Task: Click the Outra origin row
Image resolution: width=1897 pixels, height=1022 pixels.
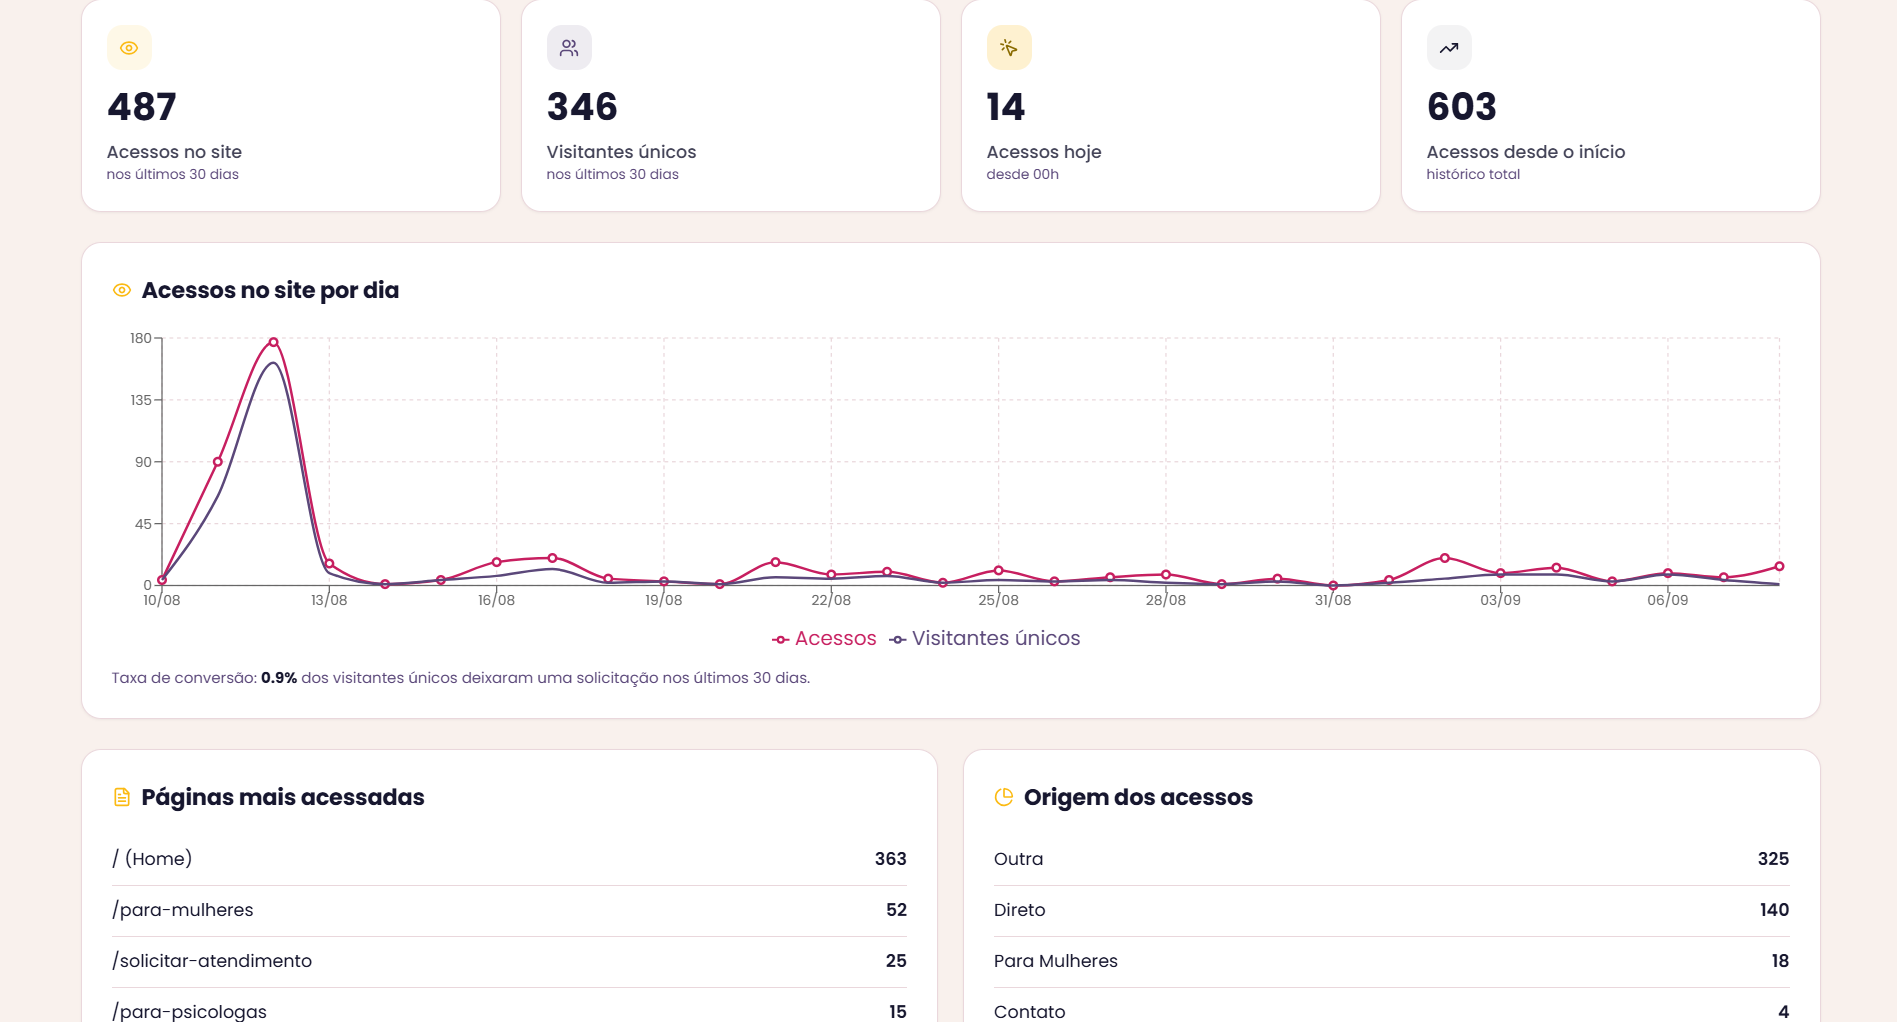Action: tap(1391, 859)
